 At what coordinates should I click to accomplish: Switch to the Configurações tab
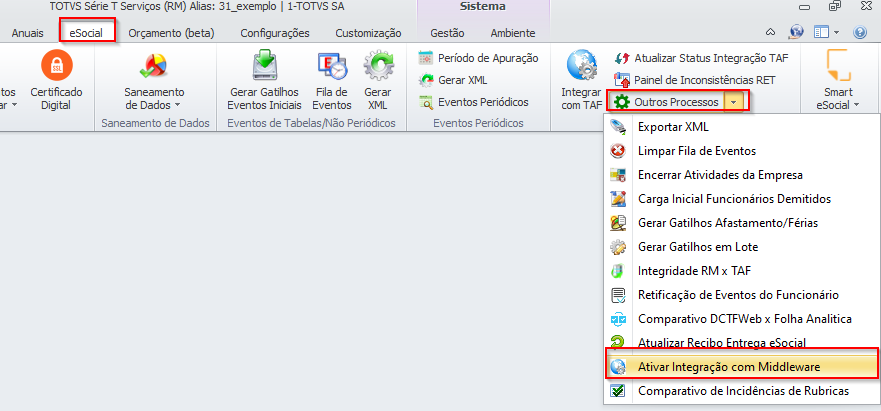(x=275, y=33)
